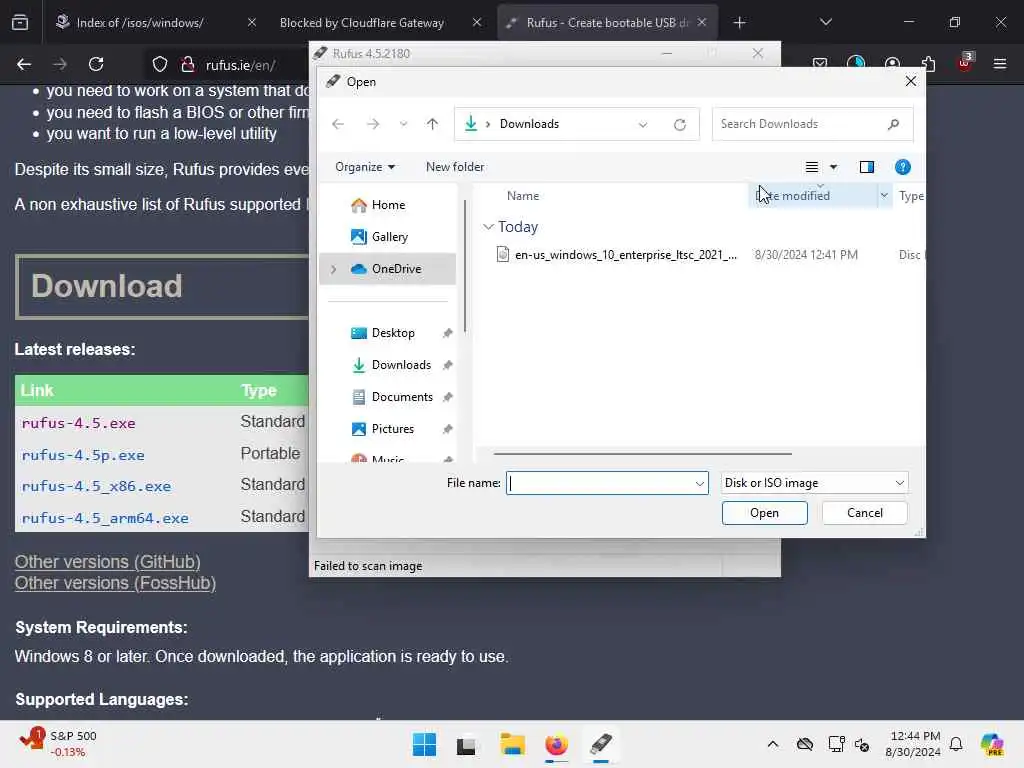
Task: Click Firefox back navigation arrow
Action: coord(24,64)
